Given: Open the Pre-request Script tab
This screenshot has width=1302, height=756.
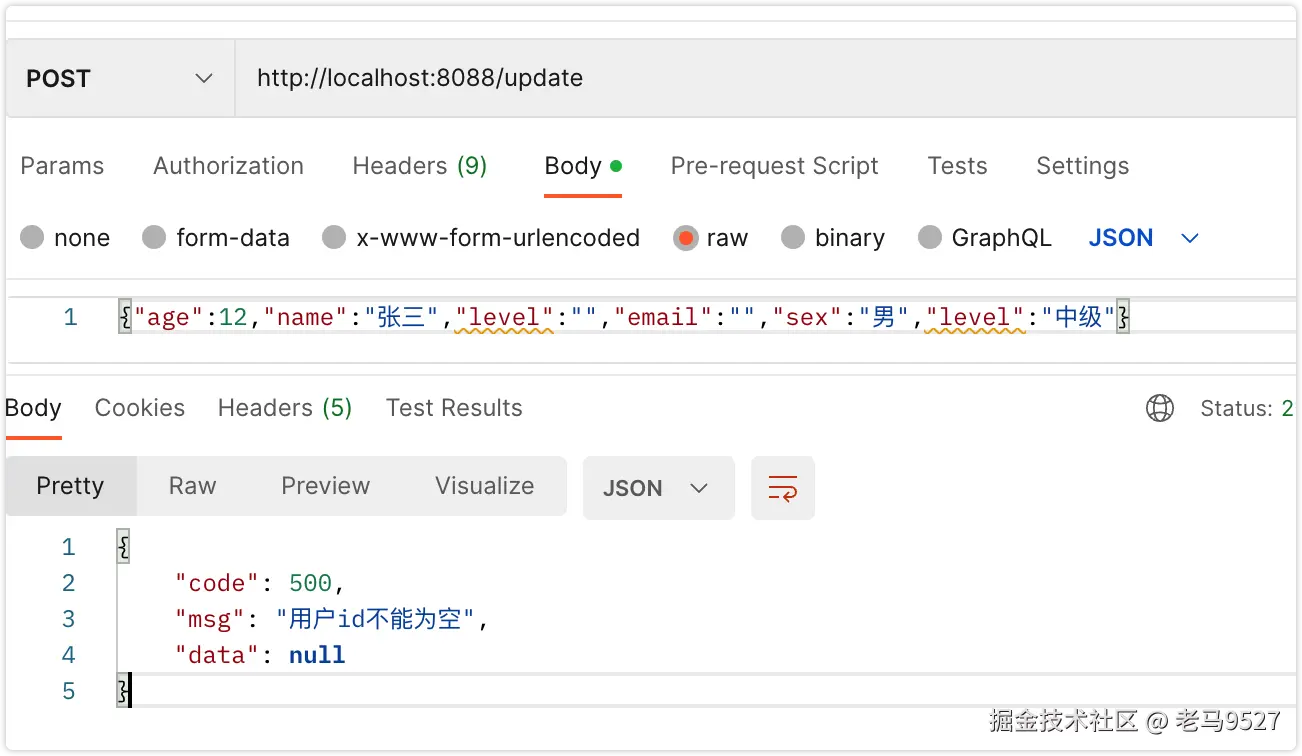Looking at the screenshot, I should point(774,166).
